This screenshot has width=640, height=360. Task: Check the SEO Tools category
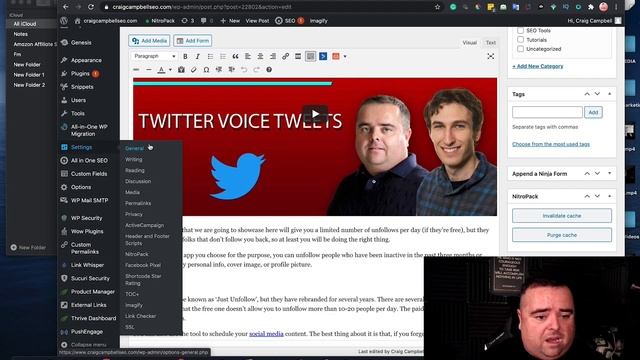[520, 31]
